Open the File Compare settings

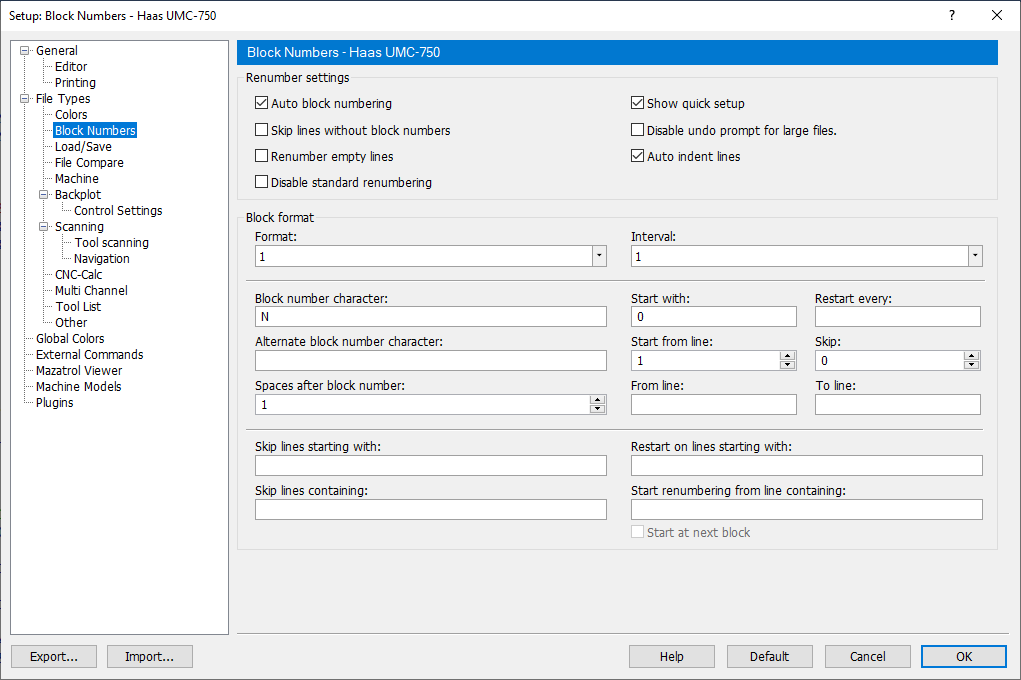88,162
